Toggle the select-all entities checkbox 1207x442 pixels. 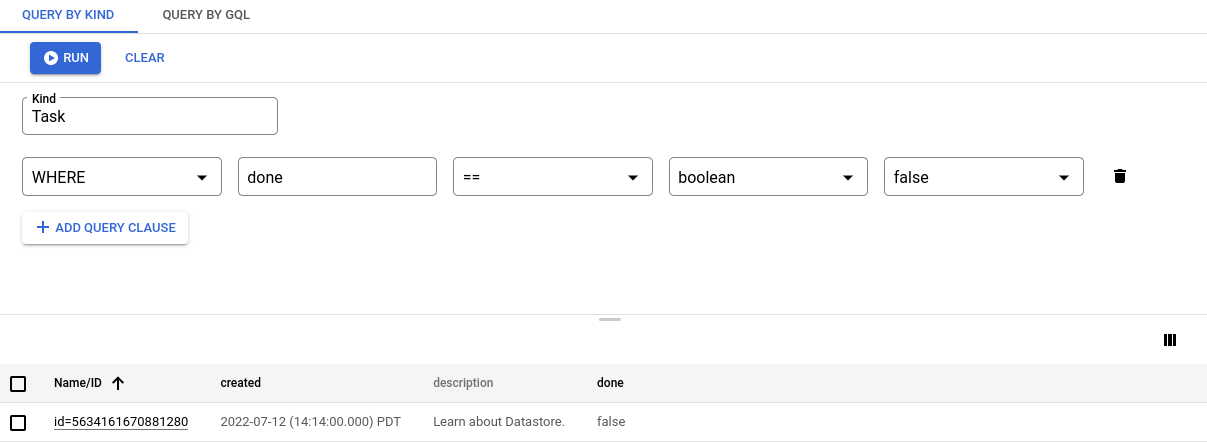(18, 383)
